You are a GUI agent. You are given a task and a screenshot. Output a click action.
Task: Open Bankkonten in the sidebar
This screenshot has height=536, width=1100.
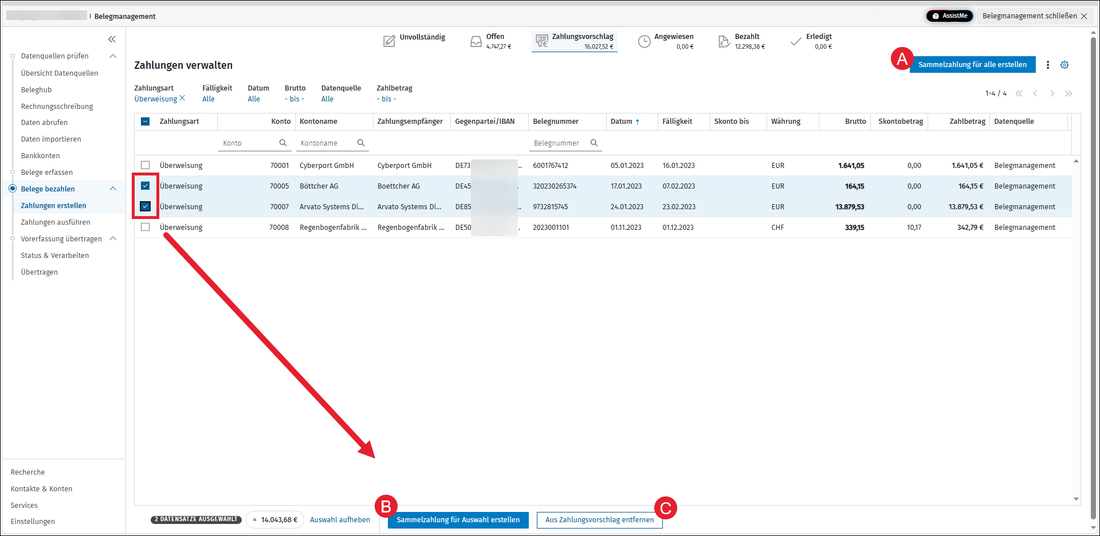pyautogui.click(x=41, y=155)
